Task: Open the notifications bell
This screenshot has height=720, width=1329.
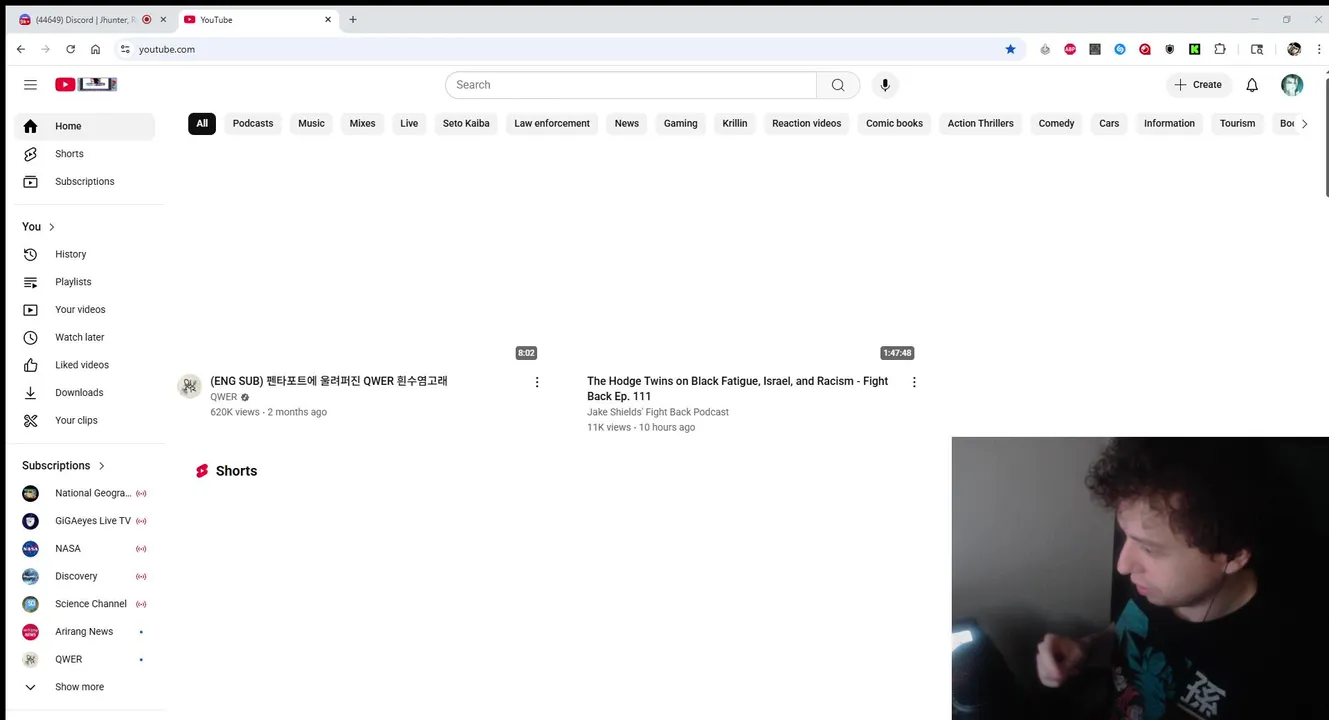Action: [x=1252, y=85]
